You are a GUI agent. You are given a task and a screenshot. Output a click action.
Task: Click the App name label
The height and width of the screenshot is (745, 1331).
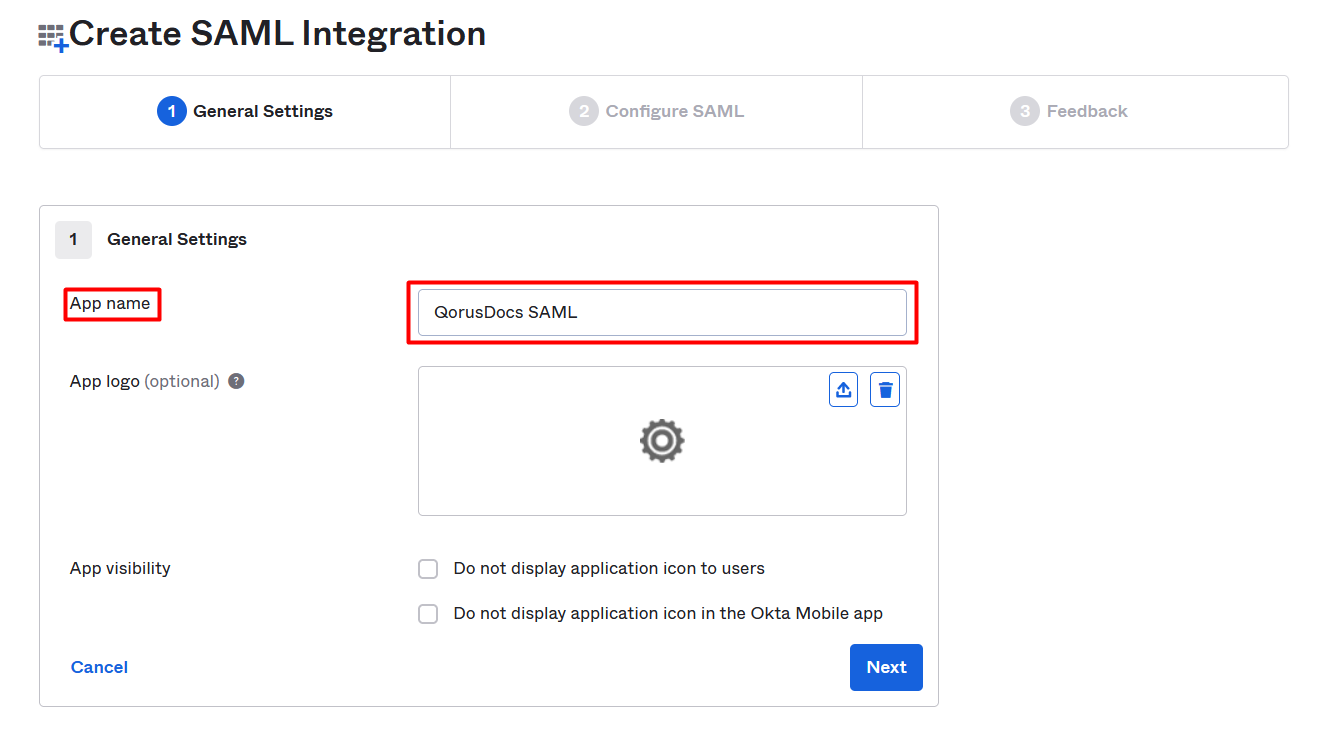[x=110, y=303]
